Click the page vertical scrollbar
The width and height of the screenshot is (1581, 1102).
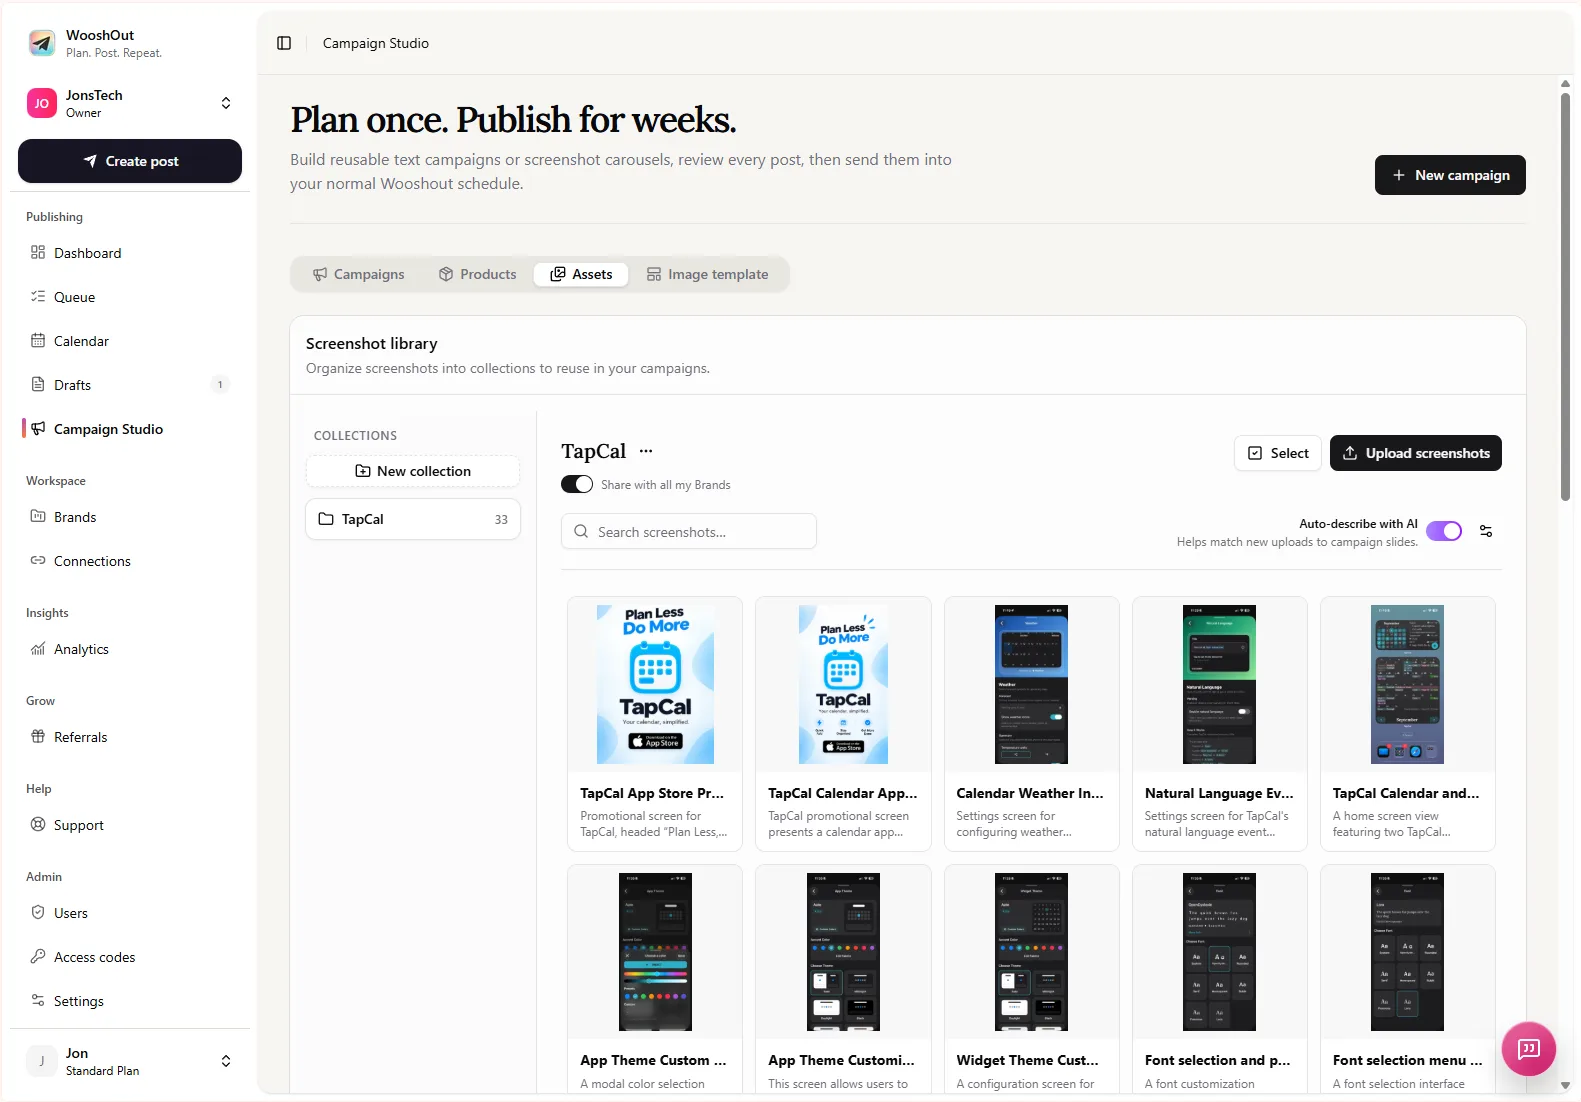(x=1565, y=296)
